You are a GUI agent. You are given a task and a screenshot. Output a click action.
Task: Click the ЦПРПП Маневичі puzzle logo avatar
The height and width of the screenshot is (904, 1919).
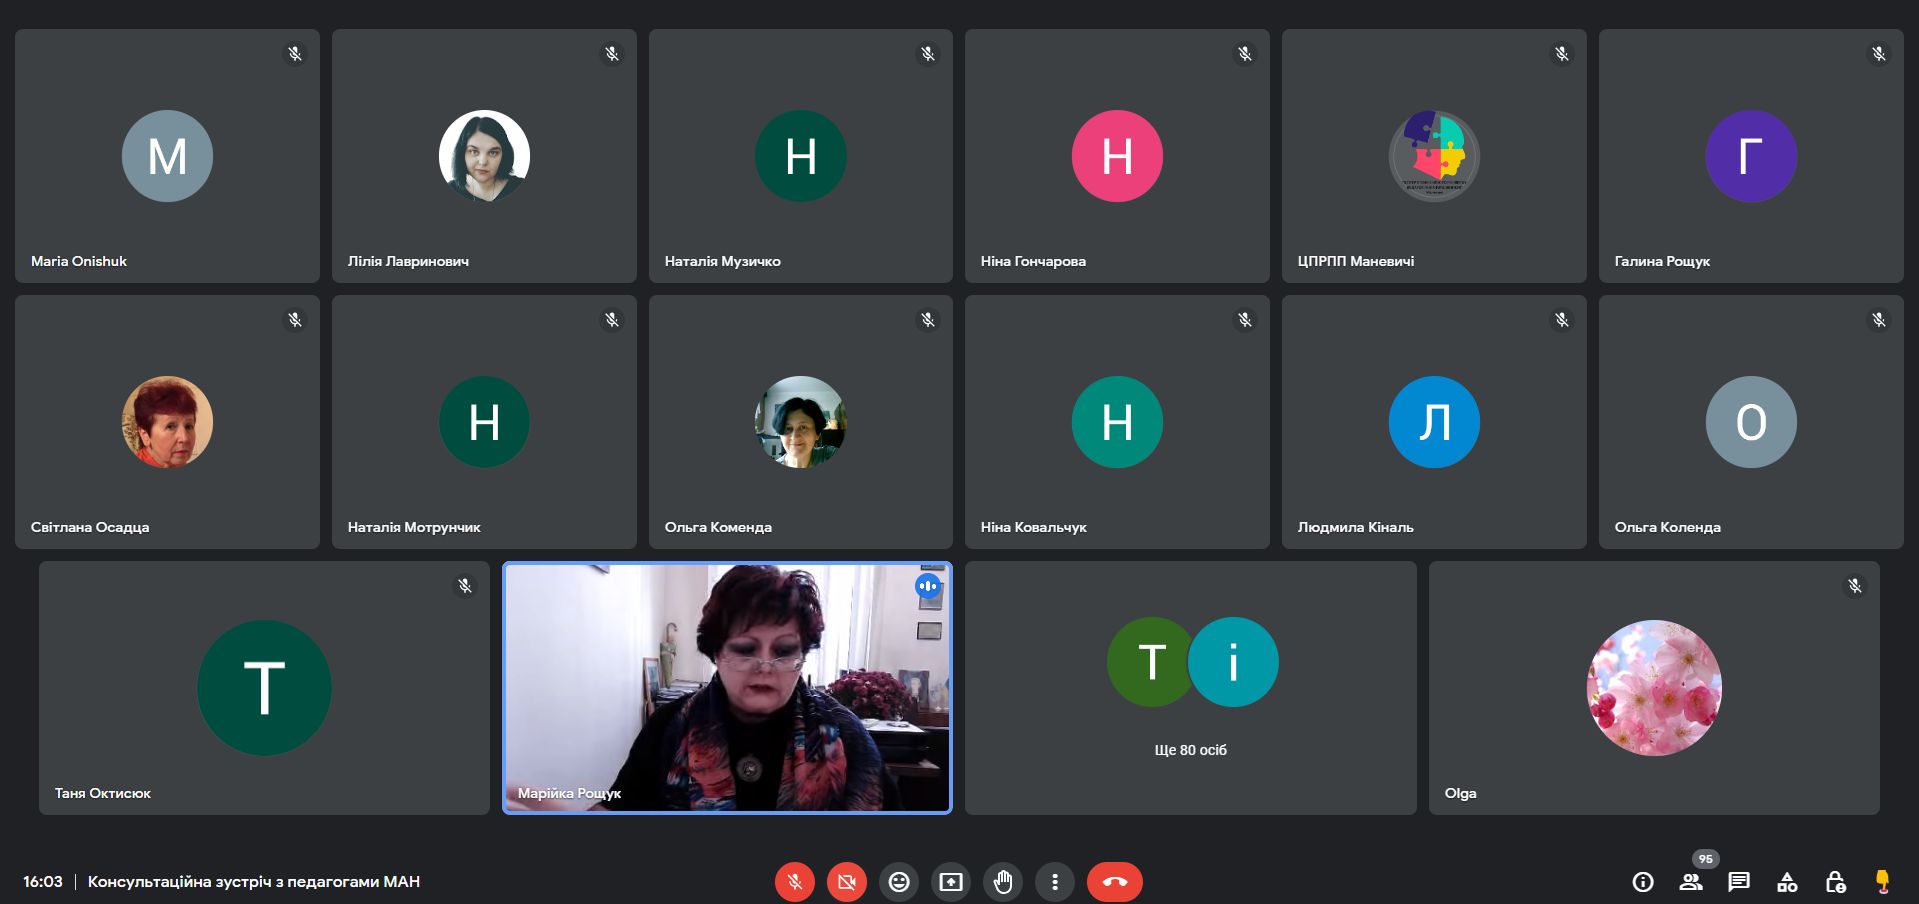coord(1434,156)
